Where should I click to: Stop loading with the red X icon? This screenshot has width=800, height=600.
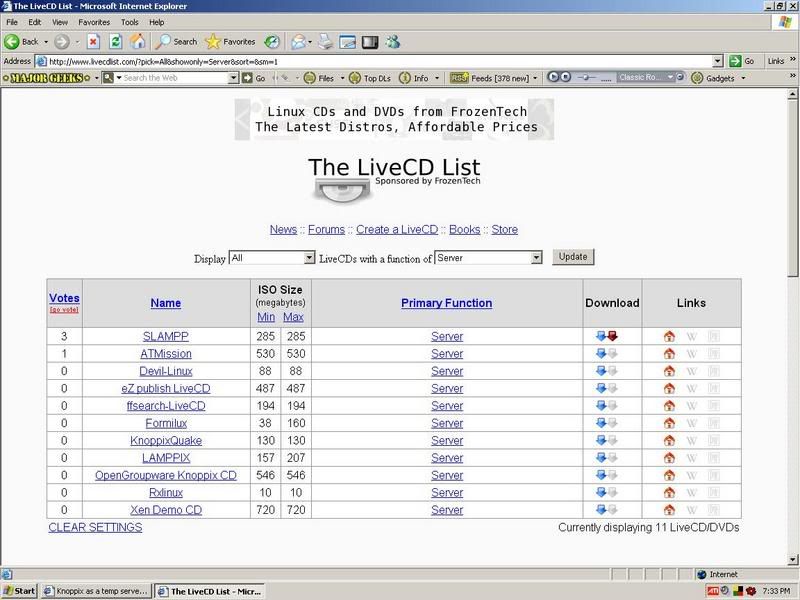93,42
